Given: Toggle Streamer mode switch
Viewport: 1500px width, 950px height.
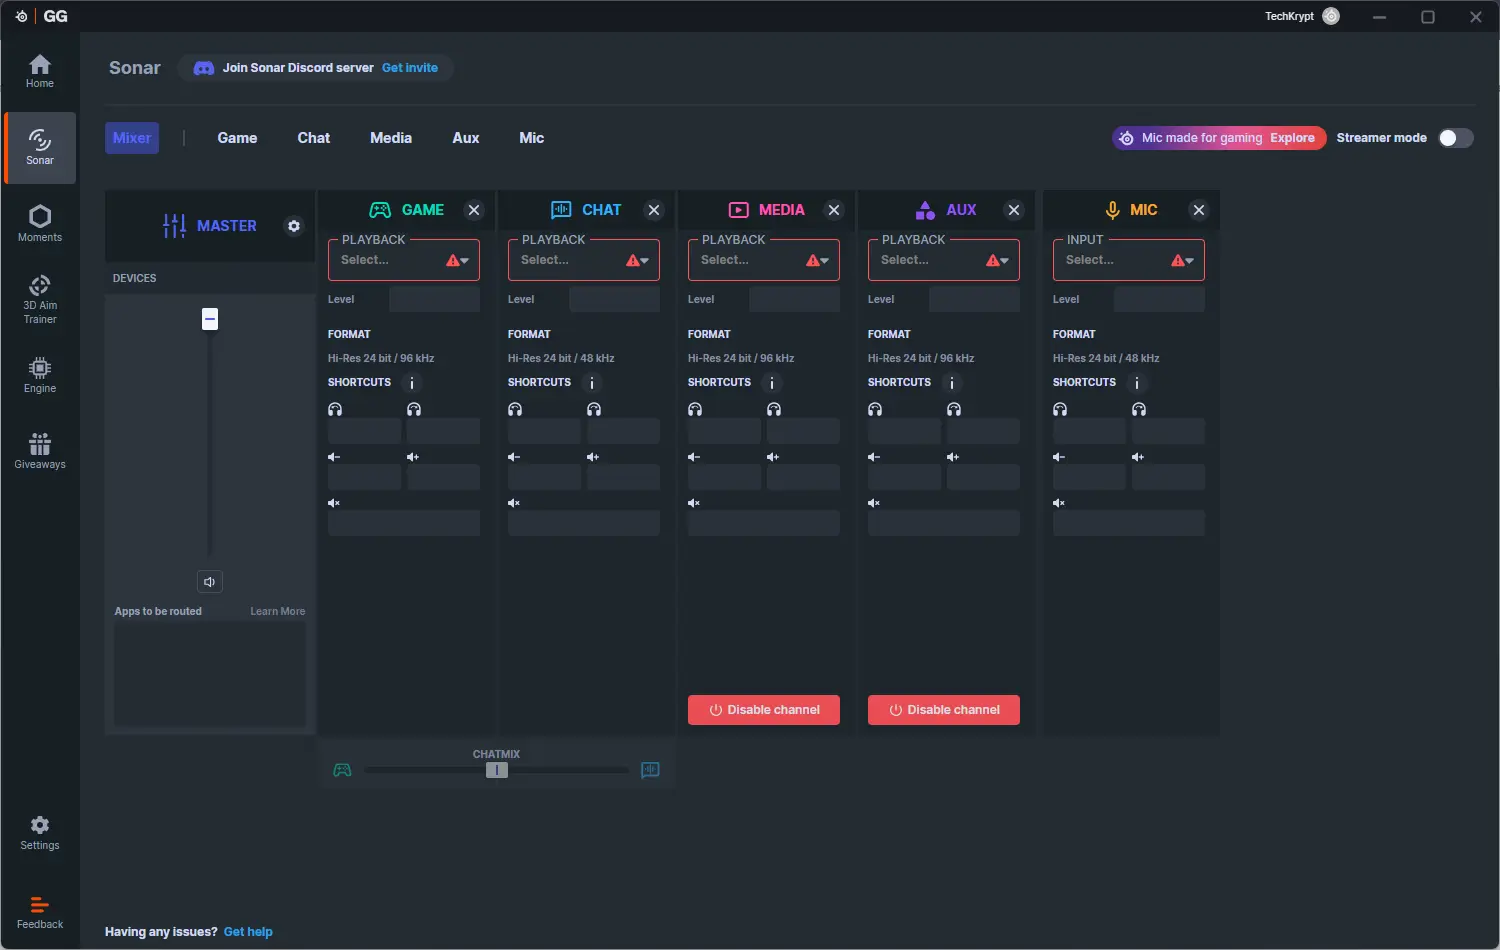Looking at the screenshot, I should [x=1456, y=138].
